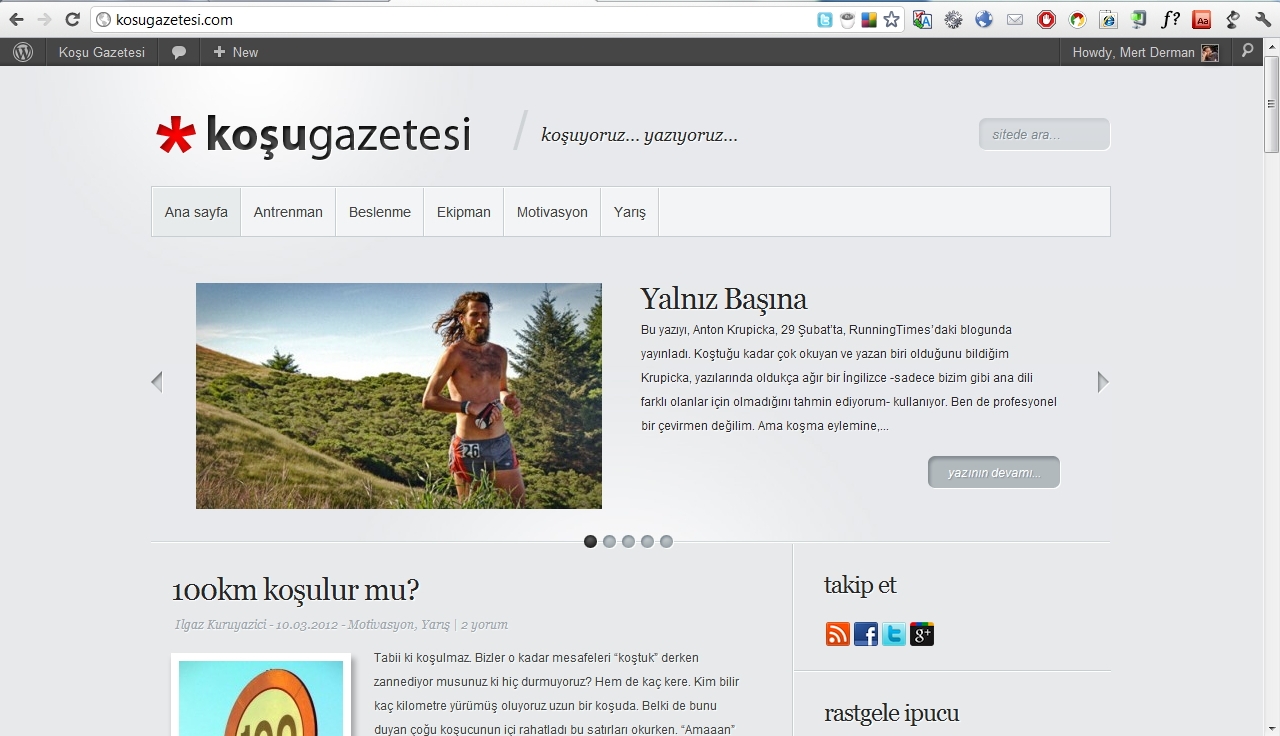Image resolution: width=1280 pixels, height=736 pixels.
Task: Go to the fifth slider dot
Action: coord(666,541)
